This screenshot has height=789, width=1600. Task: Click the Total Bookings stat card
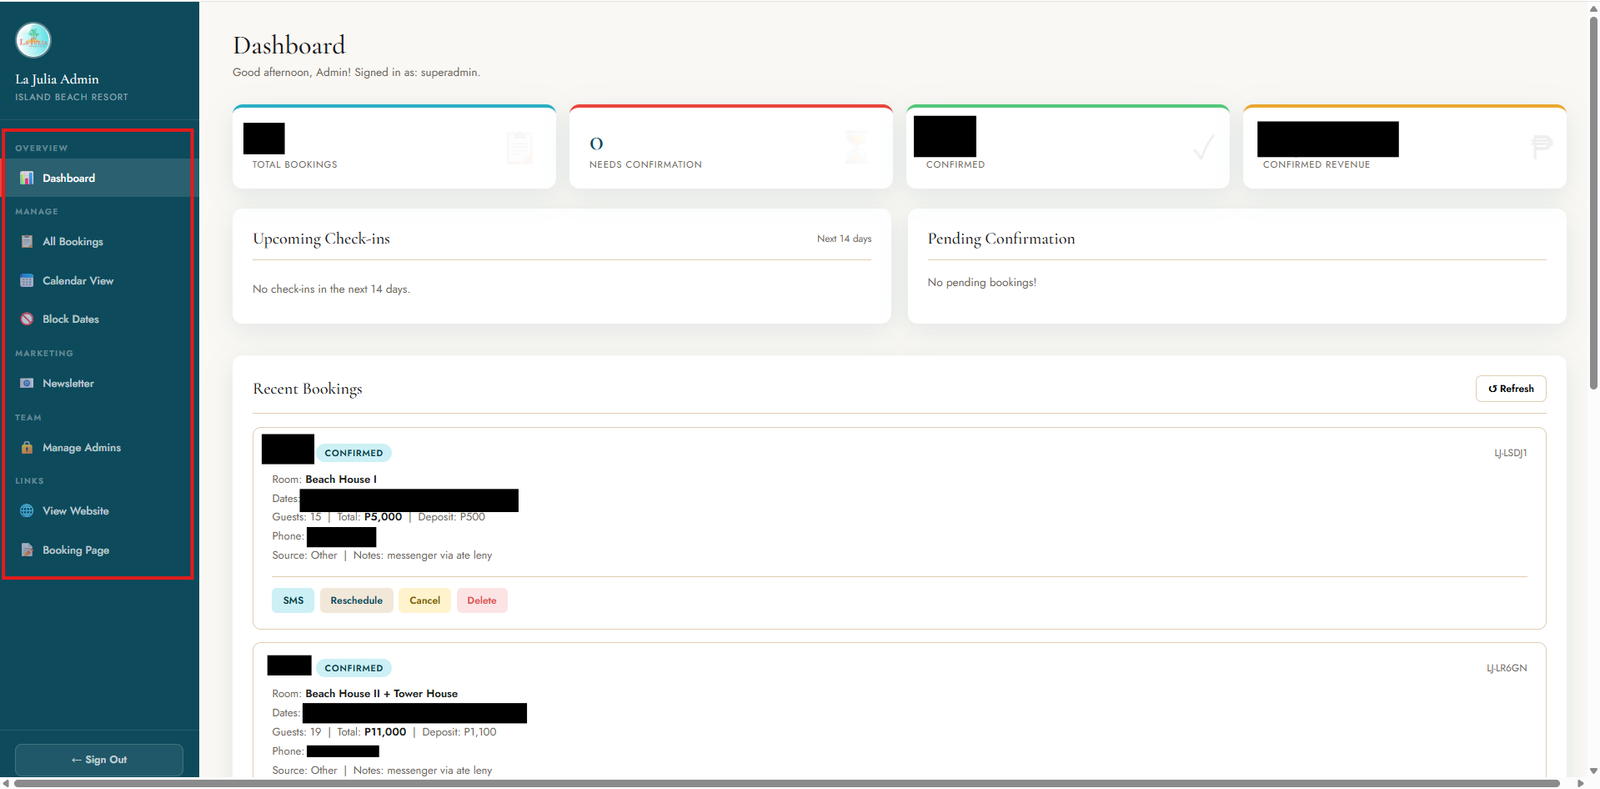point(394,146)
